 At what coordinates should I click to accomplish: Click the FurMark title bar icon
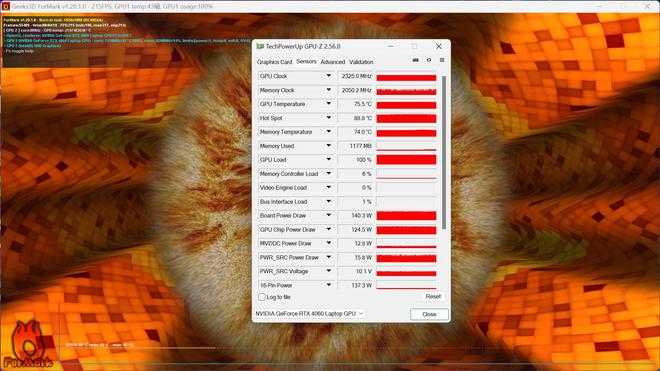pyautogui.click(x=5, y=6)
